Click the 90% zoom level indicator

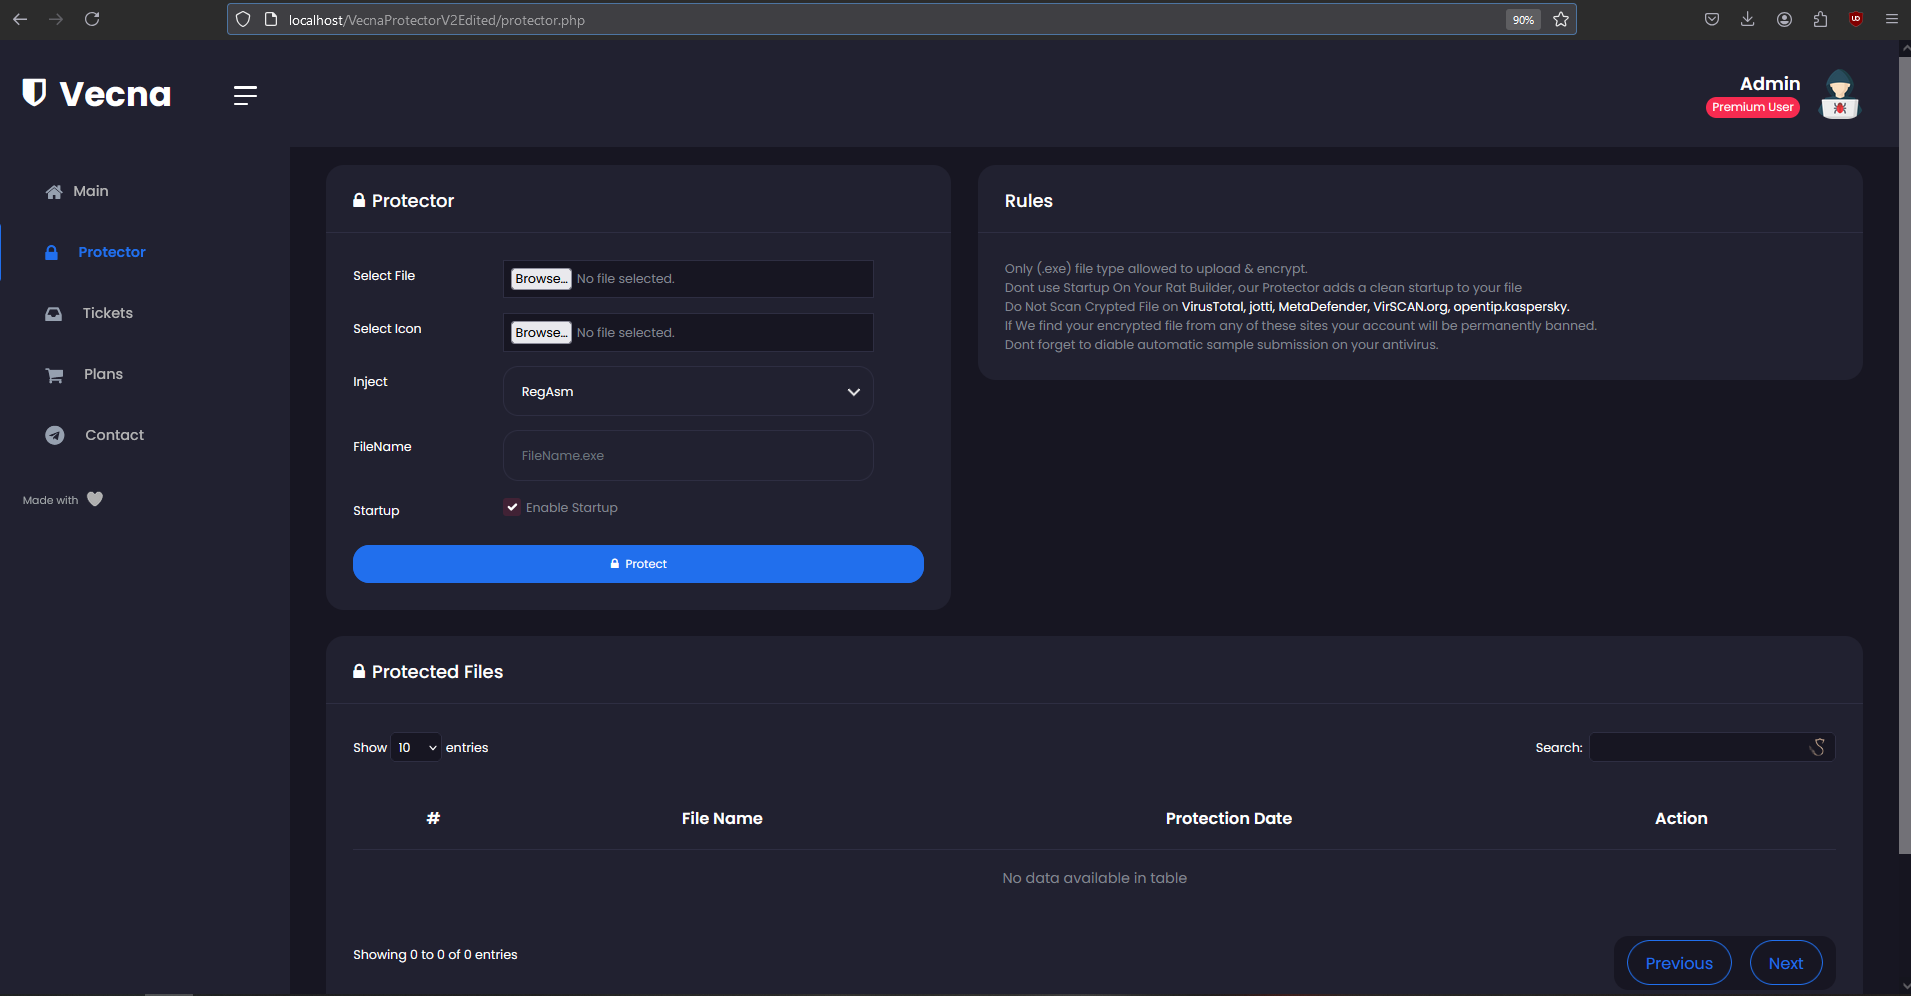(x=1523, y=20)
